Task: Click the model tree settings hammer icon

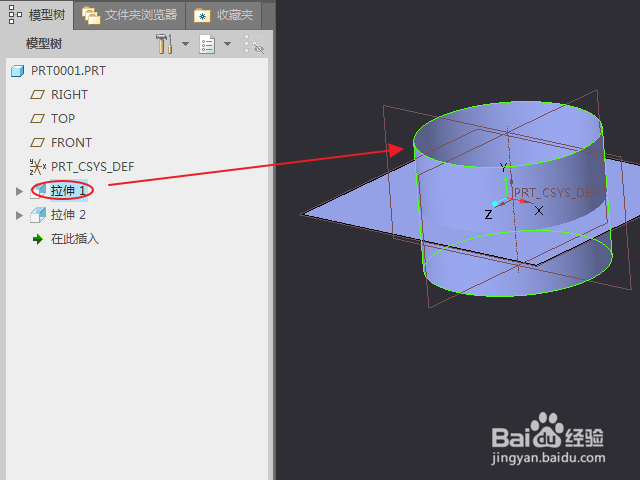Action: (x=164, y=44)
